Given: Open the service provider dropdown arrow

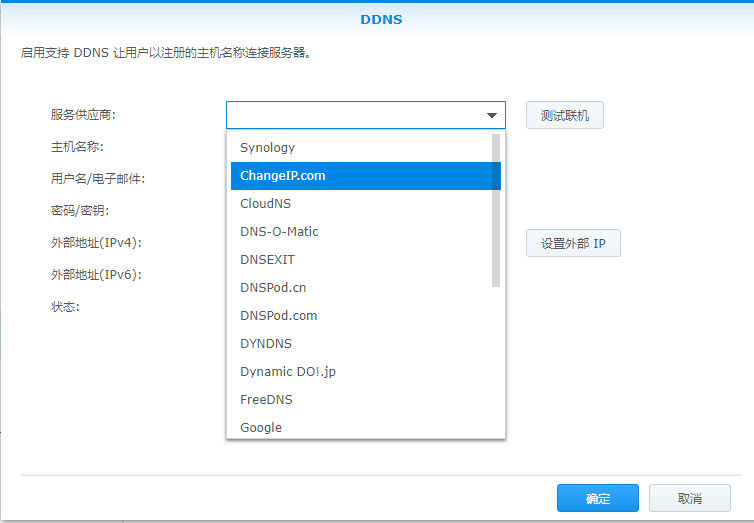Looking at the screenshot, I should pos(491,115).
